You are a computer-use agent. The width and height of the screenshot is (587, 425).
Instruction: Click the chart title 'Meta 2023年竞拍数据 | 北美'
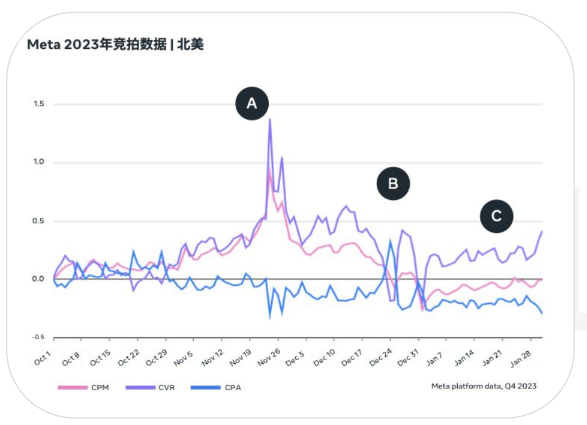pyautogui.click(x=115, y=45)
